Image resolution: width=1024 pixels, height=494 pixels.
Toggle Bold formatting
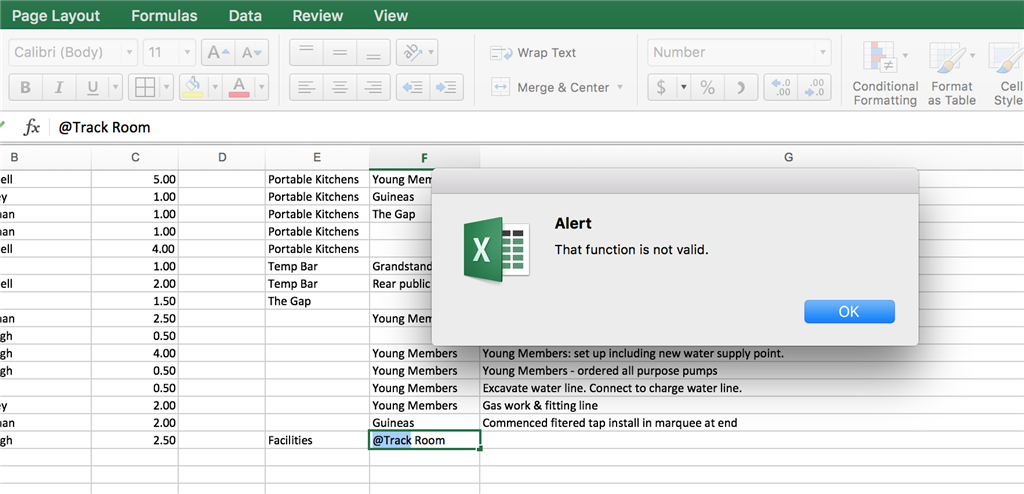point(25,87)
